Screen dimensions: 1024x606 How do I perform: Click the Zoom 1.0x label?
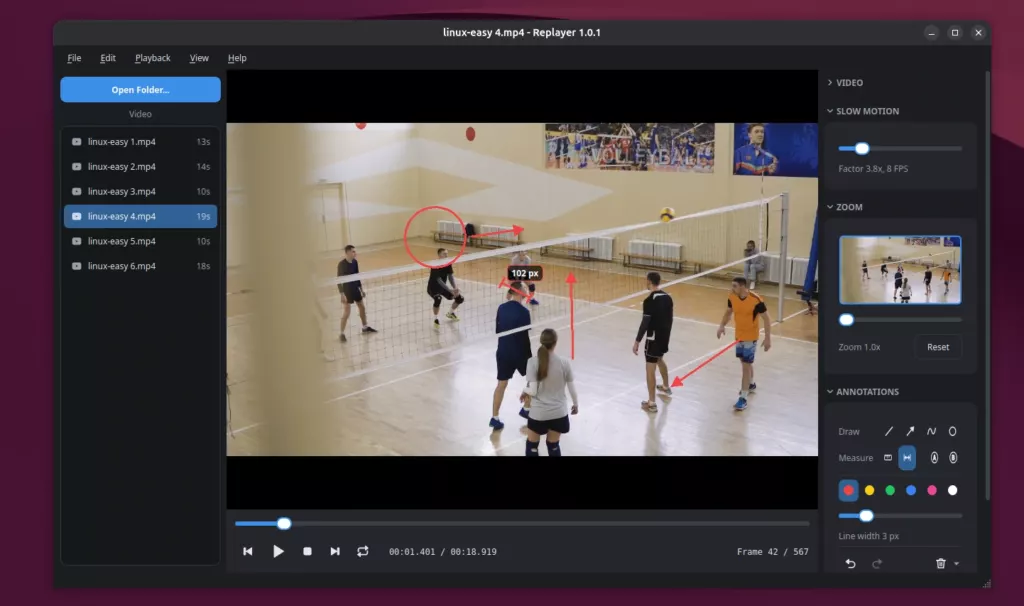[859, 347]
